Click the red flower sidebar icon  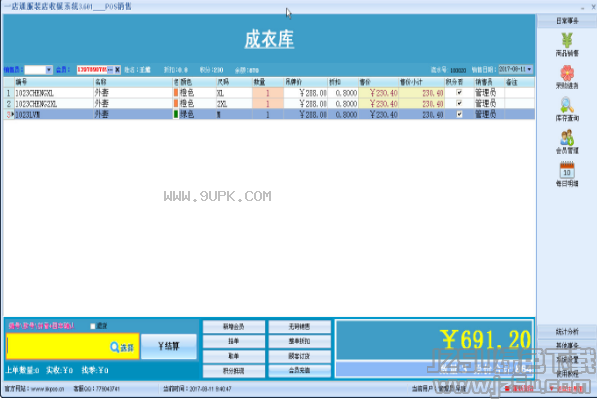(x=567, y=73)
